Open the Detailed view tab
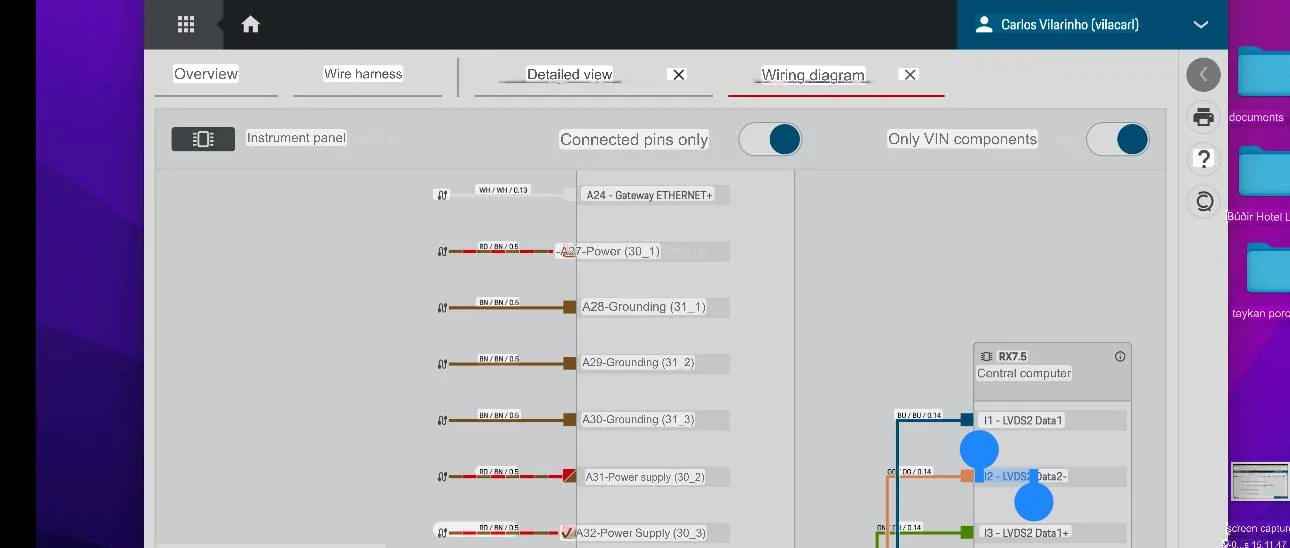This screenshot has width=1290, height=548. pos(569,75)
